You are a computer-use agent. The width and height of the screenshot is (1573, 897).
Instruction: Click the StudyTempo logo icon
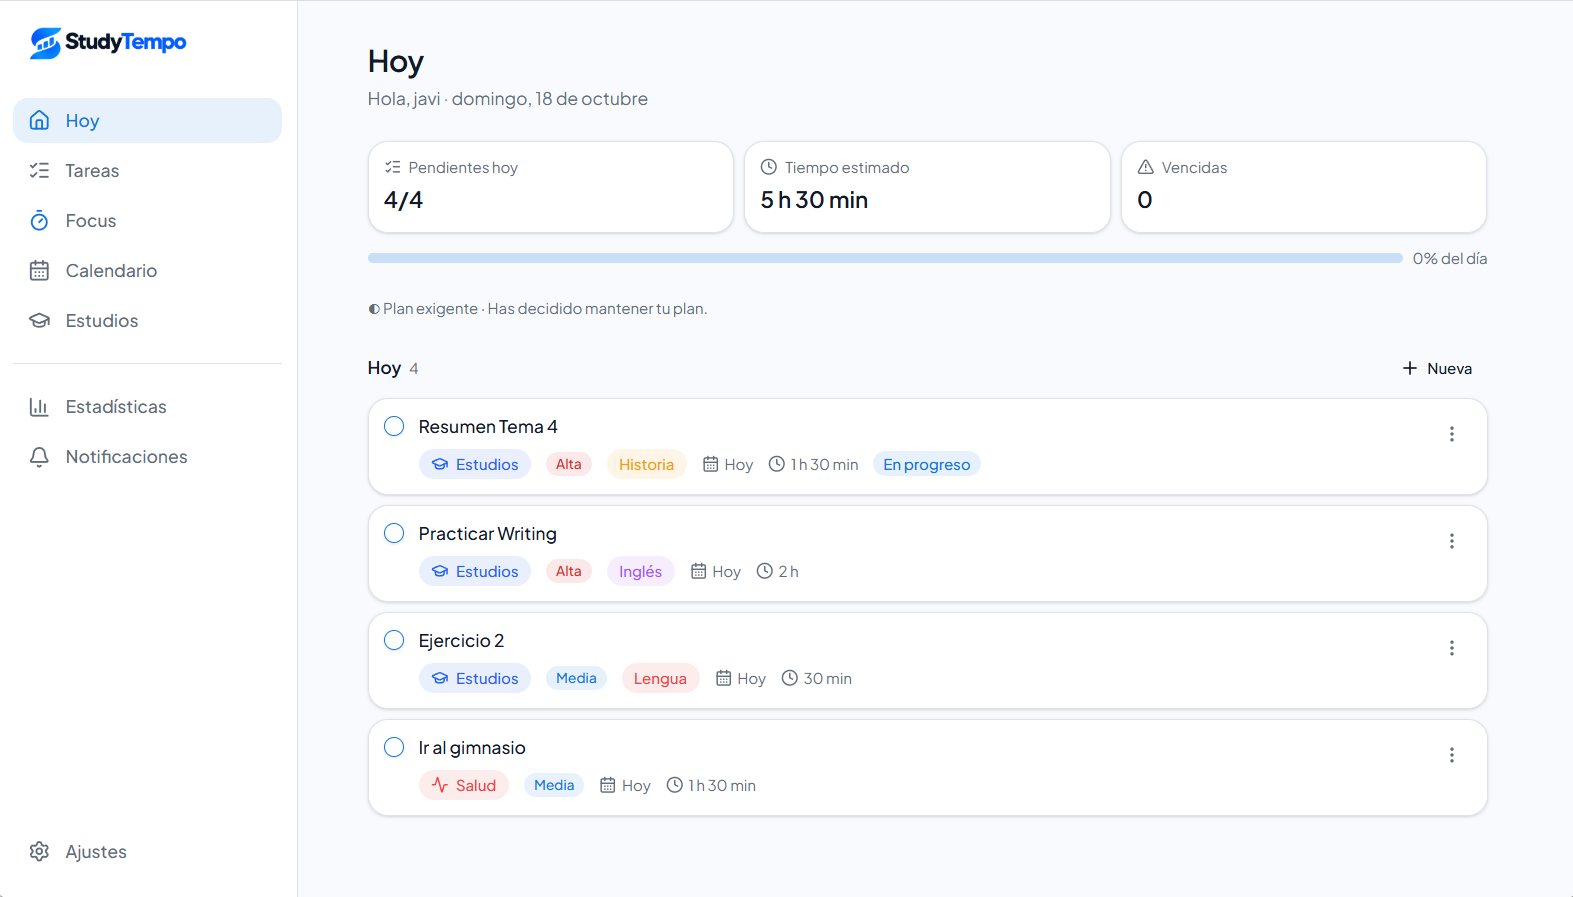[x=45, y=43]
